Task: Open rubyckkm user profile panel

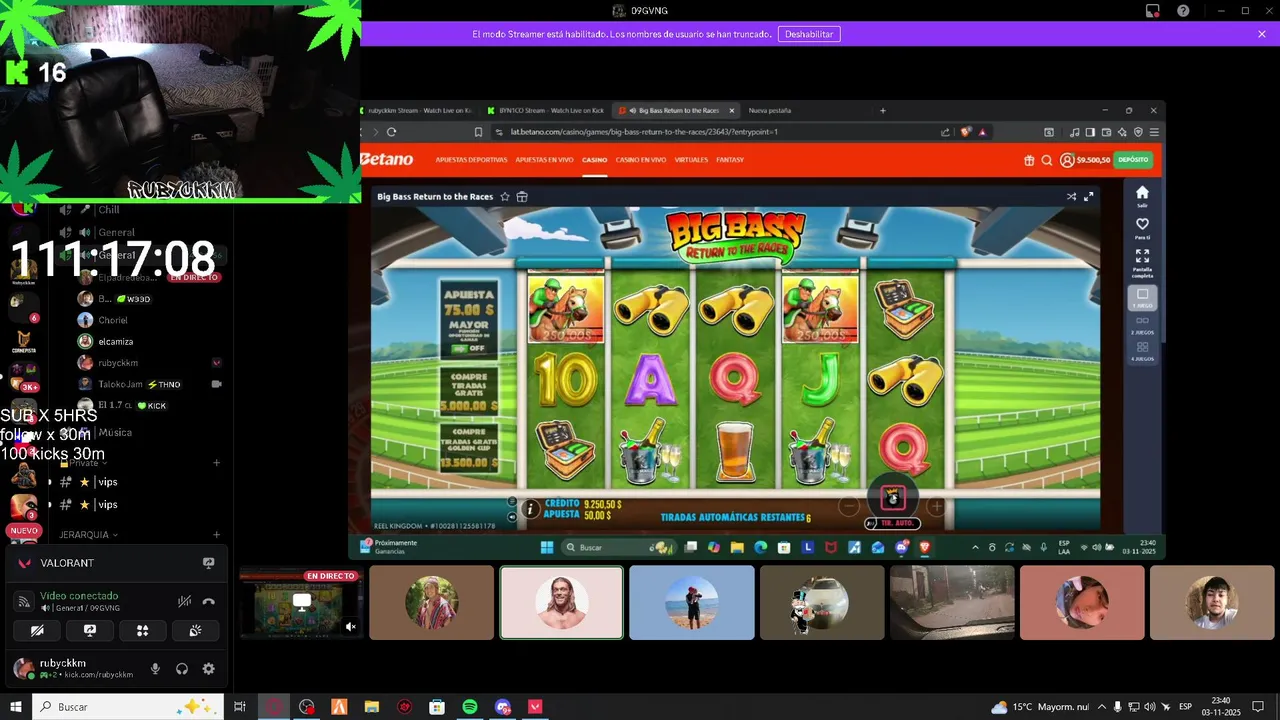Action: coord(73,669)
